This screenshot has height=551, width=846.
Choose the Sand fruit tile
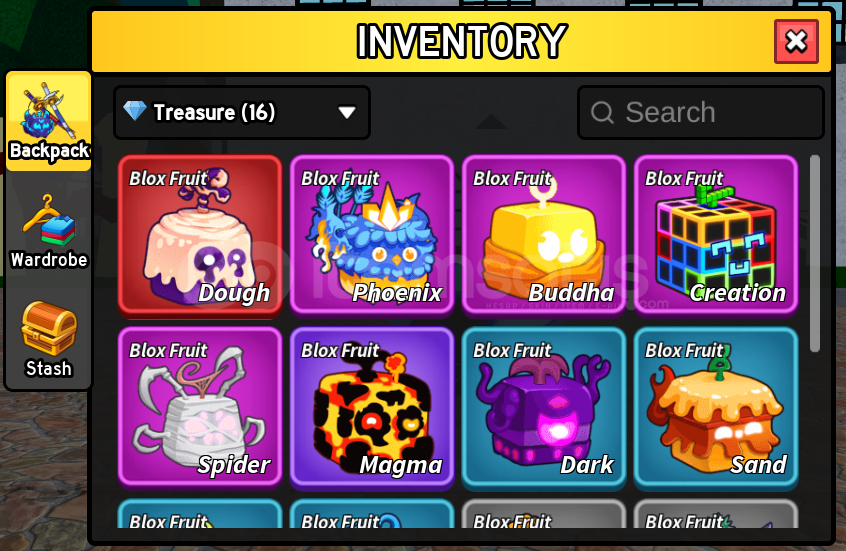pos(716,407)
